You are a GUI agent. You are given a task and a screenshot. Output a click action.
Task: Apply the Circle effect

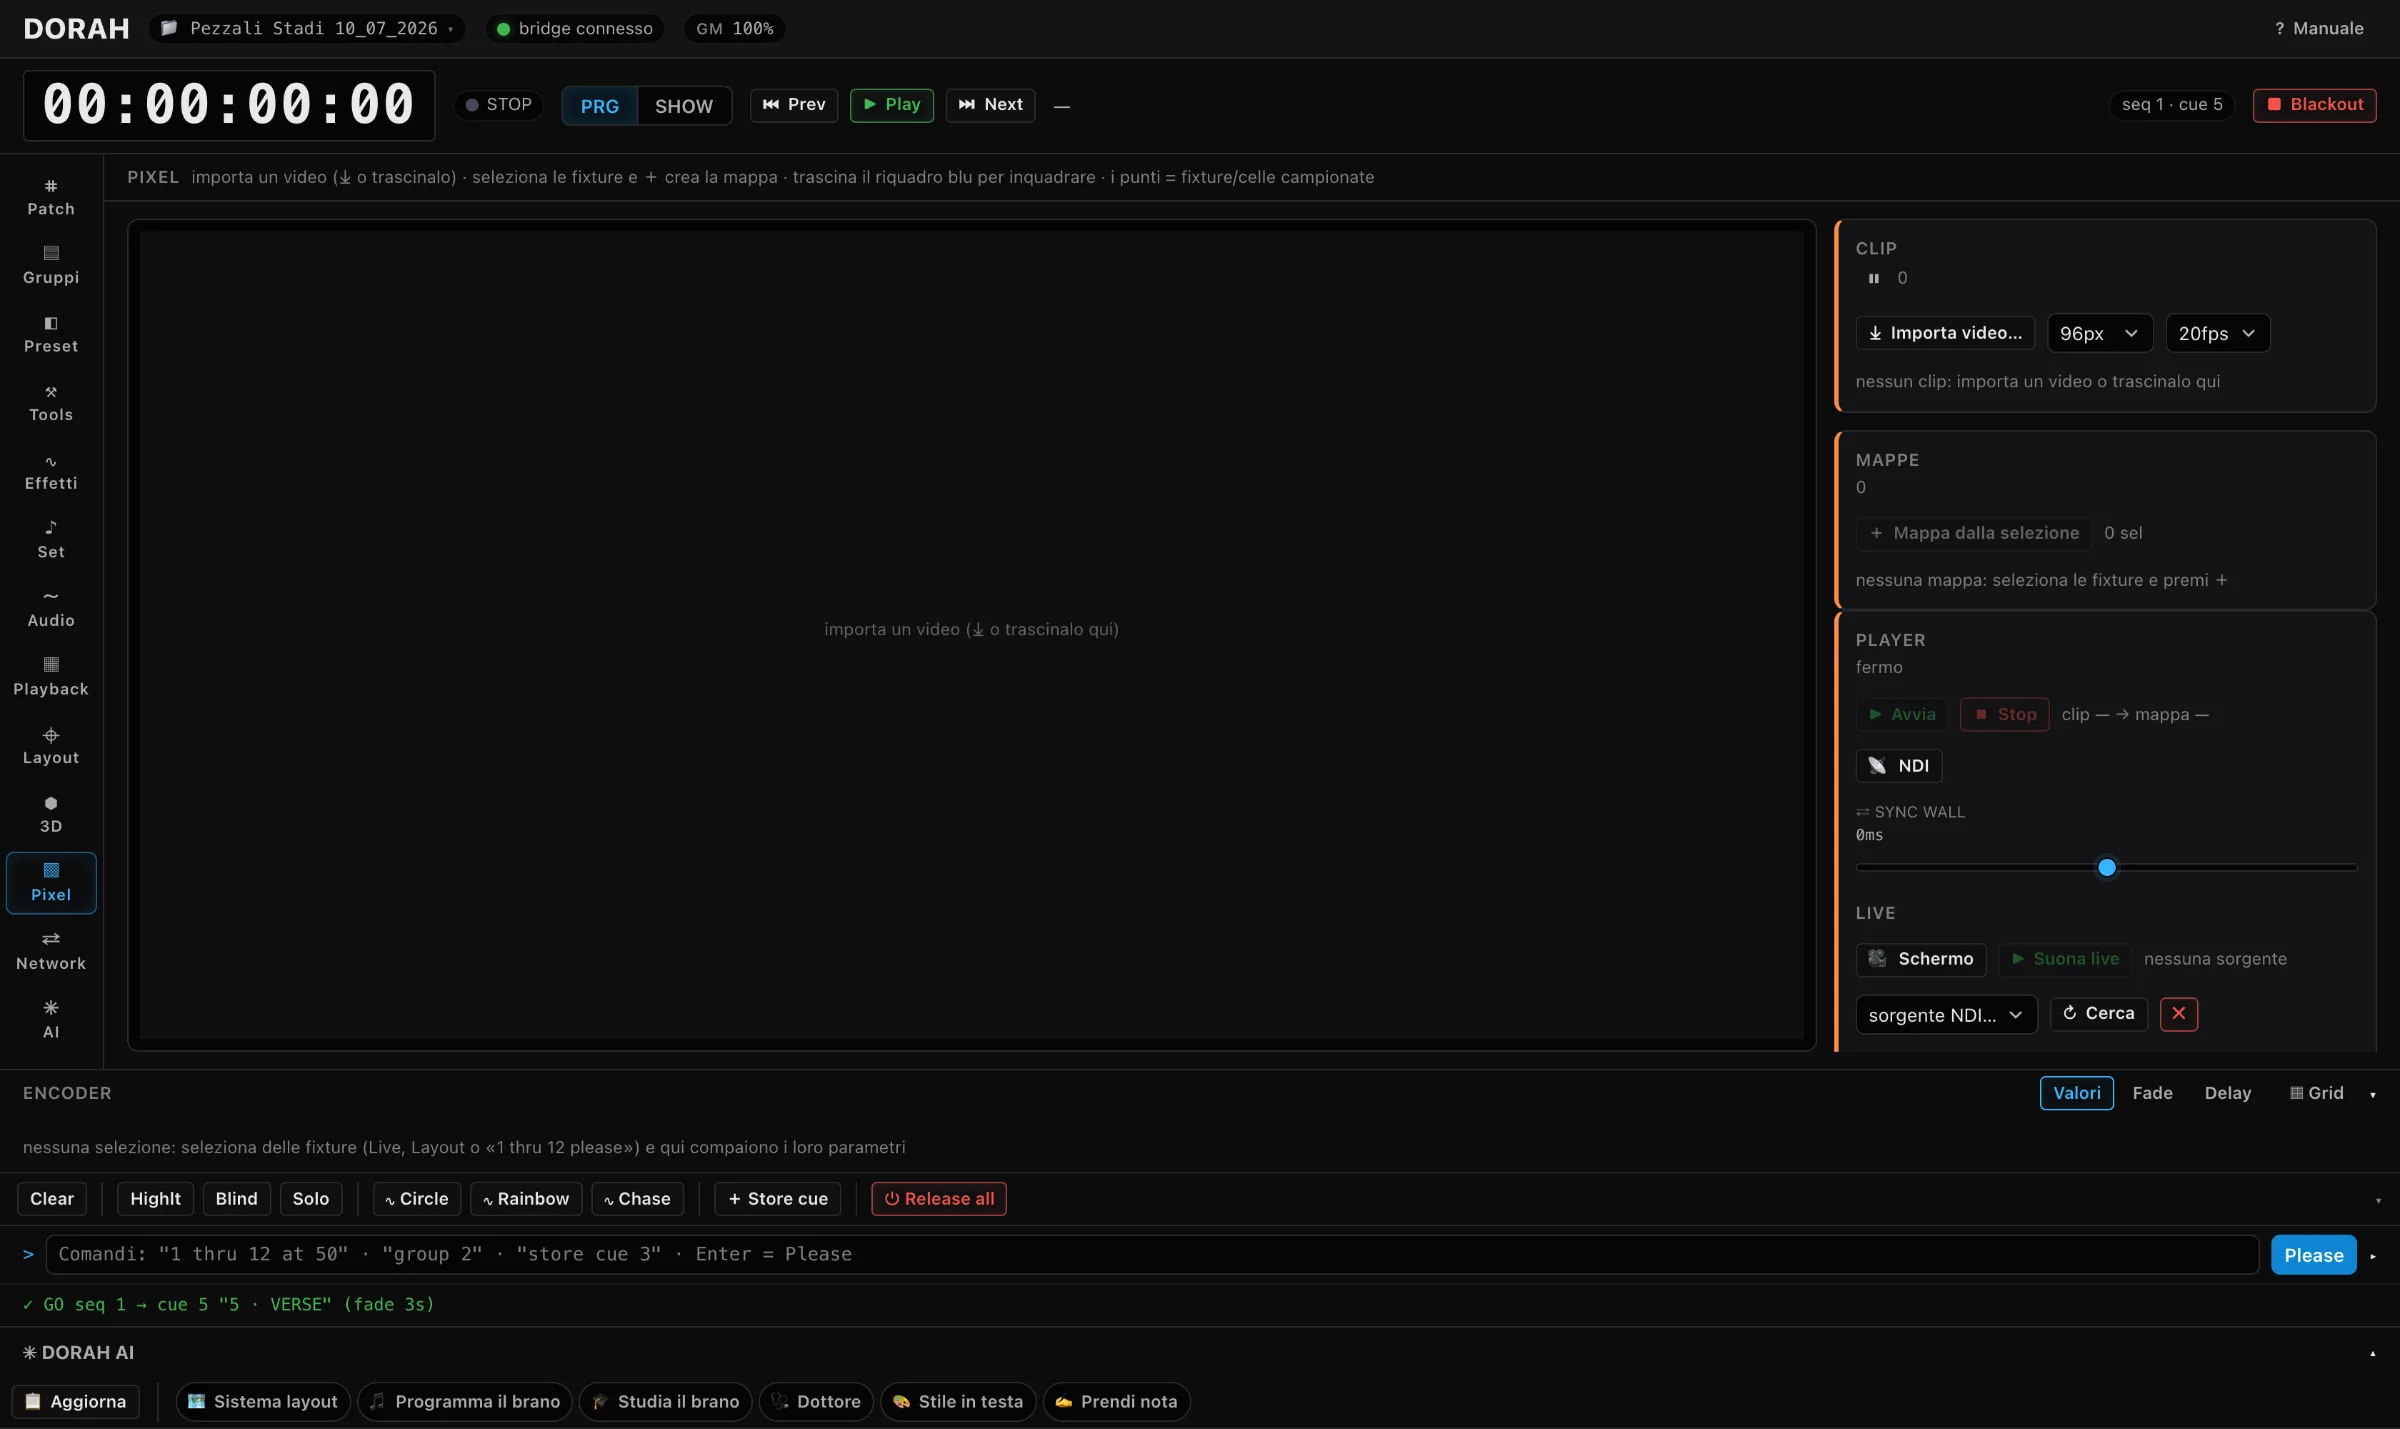(x=417, y=1199)
